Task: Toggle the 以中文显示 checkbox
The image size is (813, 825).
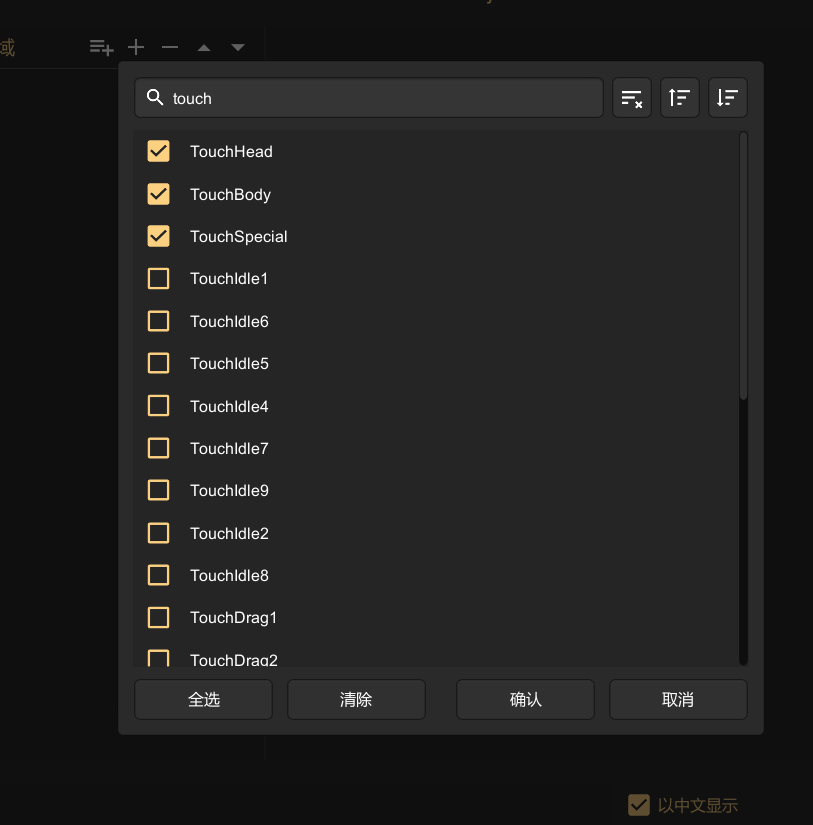Action: coord(639,805)
